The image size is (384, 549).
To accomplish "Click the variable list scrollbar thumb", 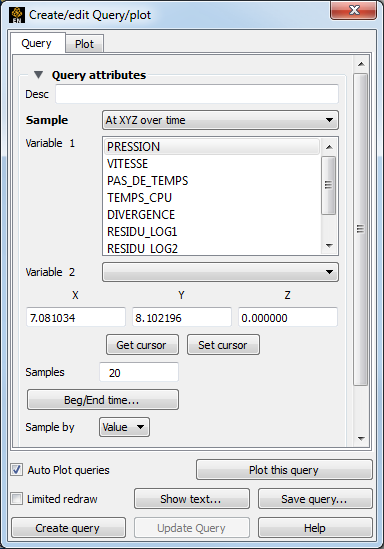I will tap(328, 185).
